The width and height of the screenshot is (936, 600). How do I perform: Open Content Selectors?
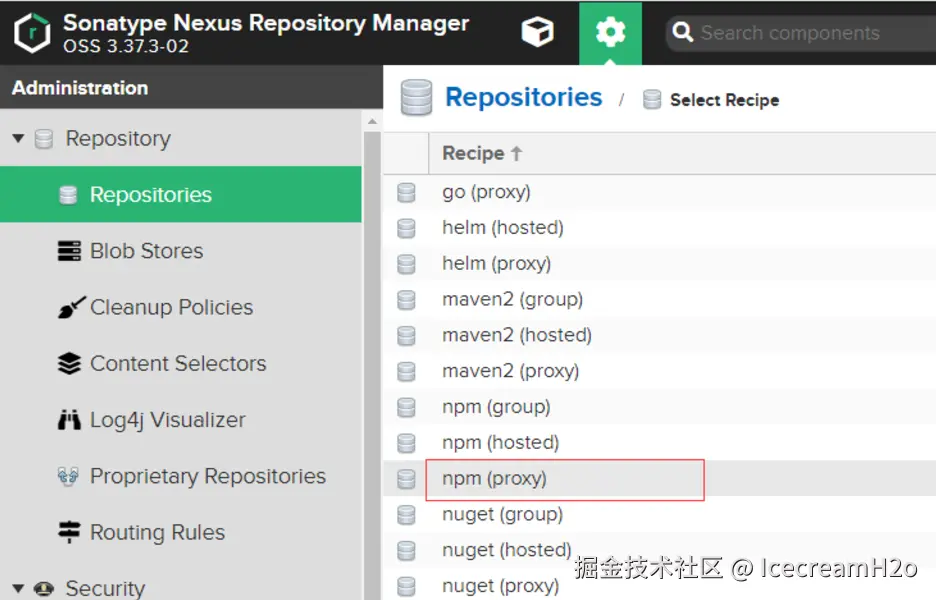point(178,364)
